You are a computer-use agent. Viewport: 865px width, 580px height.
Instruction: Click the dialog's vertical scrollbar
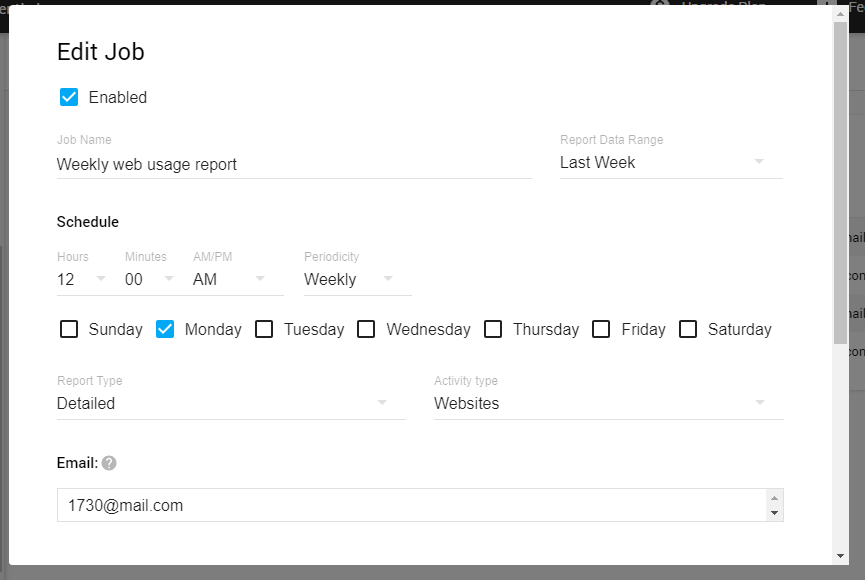pos(840,180)
